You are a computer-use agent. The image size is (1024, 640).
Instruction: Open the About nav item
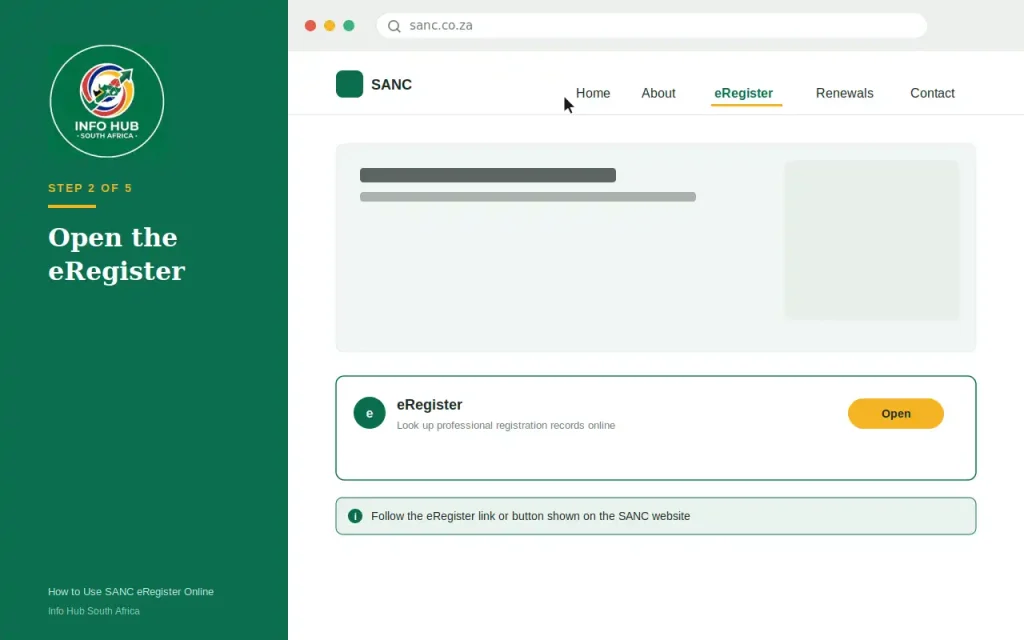658,93
